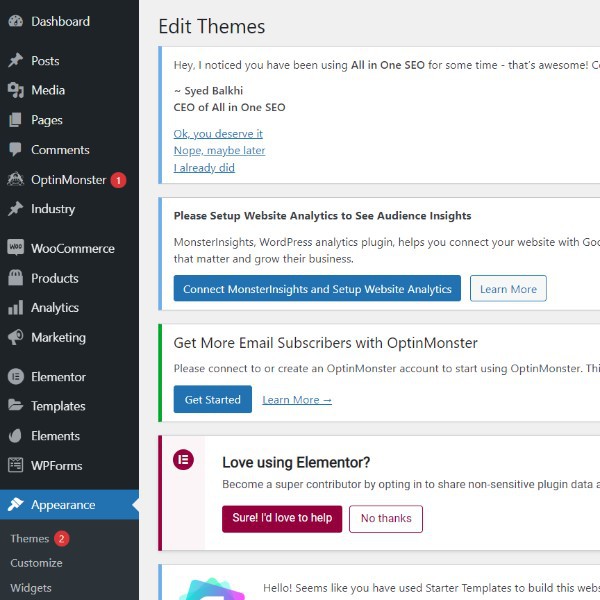Select the Appearance menu item
Viewport: 600px width, 600px height.
(69, 505)
